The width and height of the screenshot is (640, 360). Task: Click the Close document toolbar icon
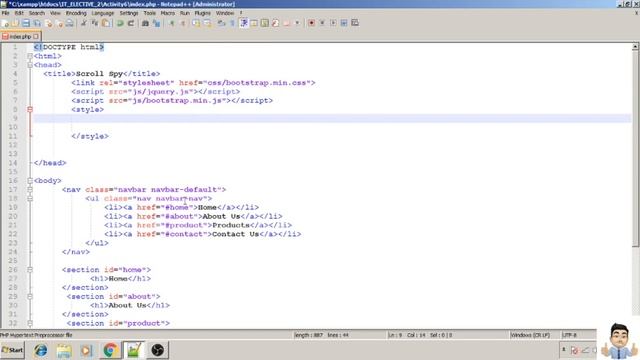[x=49, y=23]
